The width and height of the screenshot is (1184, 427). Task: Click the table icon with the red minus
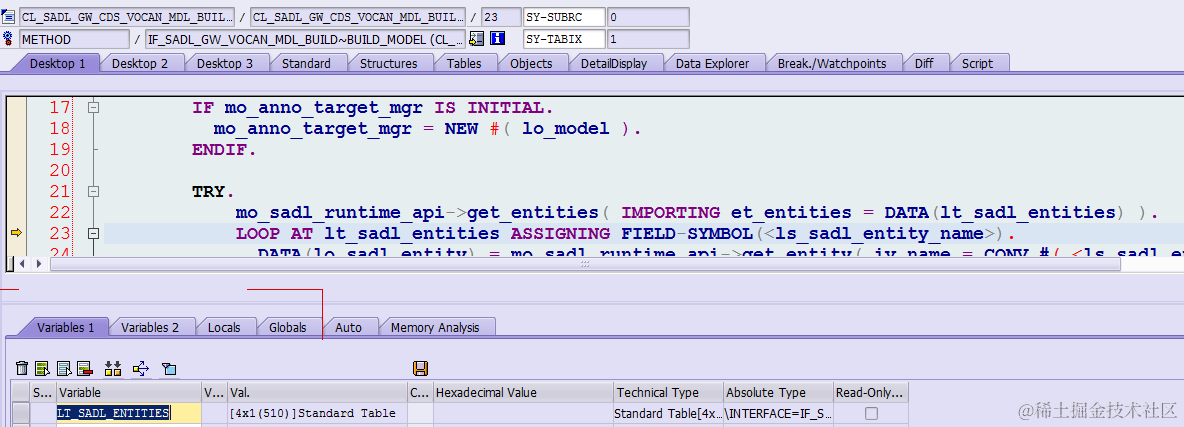point(85,368)
